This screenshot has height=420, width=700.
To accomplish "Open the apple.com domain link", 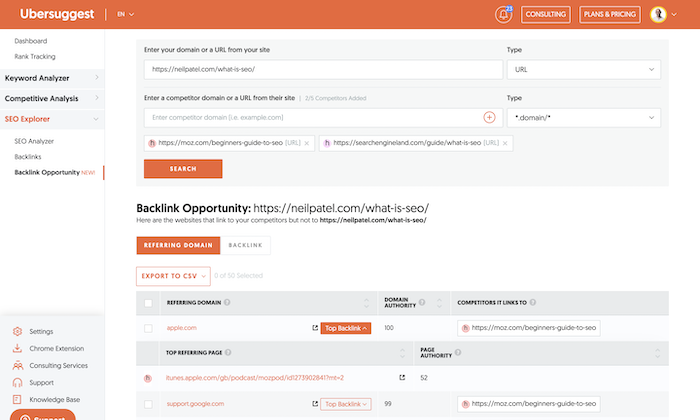I will point(181,328).
